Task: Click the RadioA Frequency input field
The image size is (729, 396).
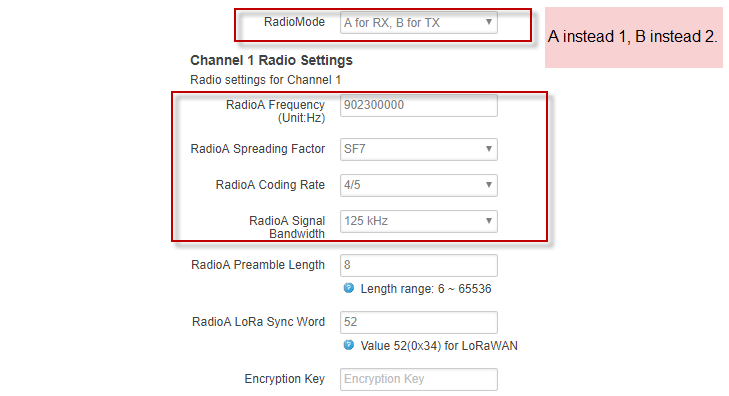Action: click(418, 106)
